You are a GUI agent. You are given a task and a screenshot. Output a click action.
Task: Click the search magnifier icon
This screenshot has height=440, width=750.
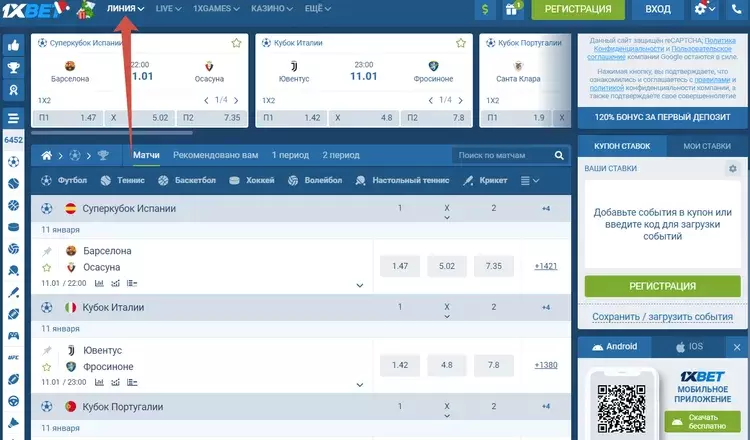point(559,155)
